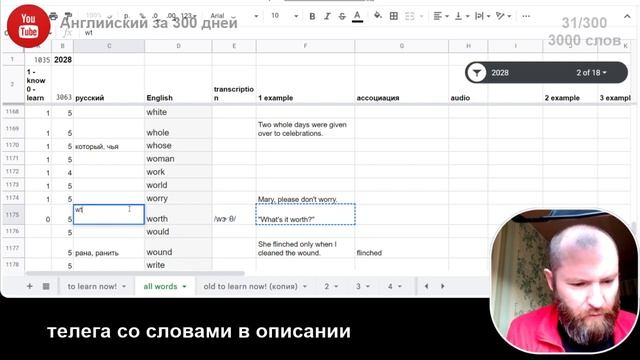Toggle Strikethrough formatting
640x360 pixels.
(342, 16)
